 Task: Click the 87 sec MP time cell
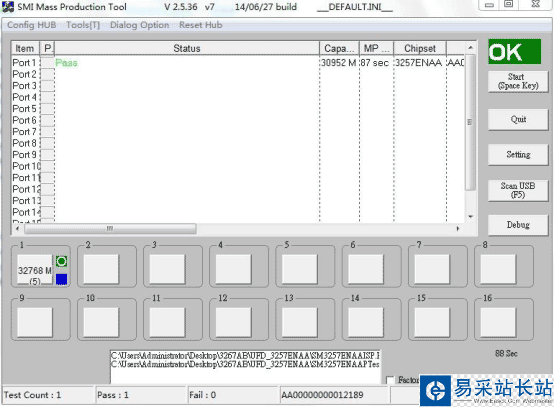coord(375,63)
